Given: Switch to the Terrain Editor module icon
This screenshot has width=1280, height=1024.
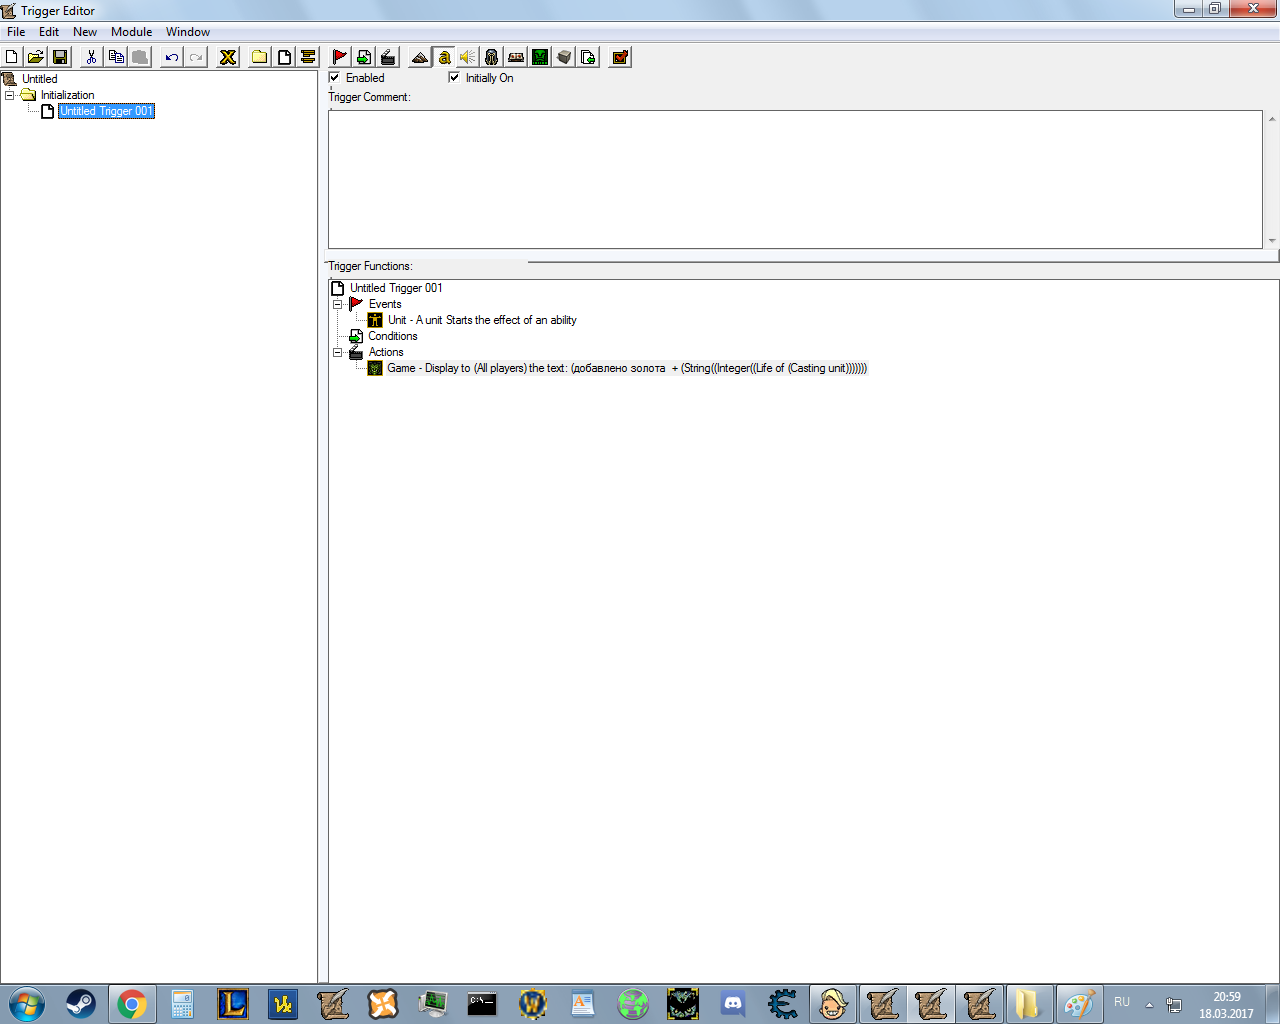Looking at the screenshot, I should pyautogui.click(x=420, y=57).
